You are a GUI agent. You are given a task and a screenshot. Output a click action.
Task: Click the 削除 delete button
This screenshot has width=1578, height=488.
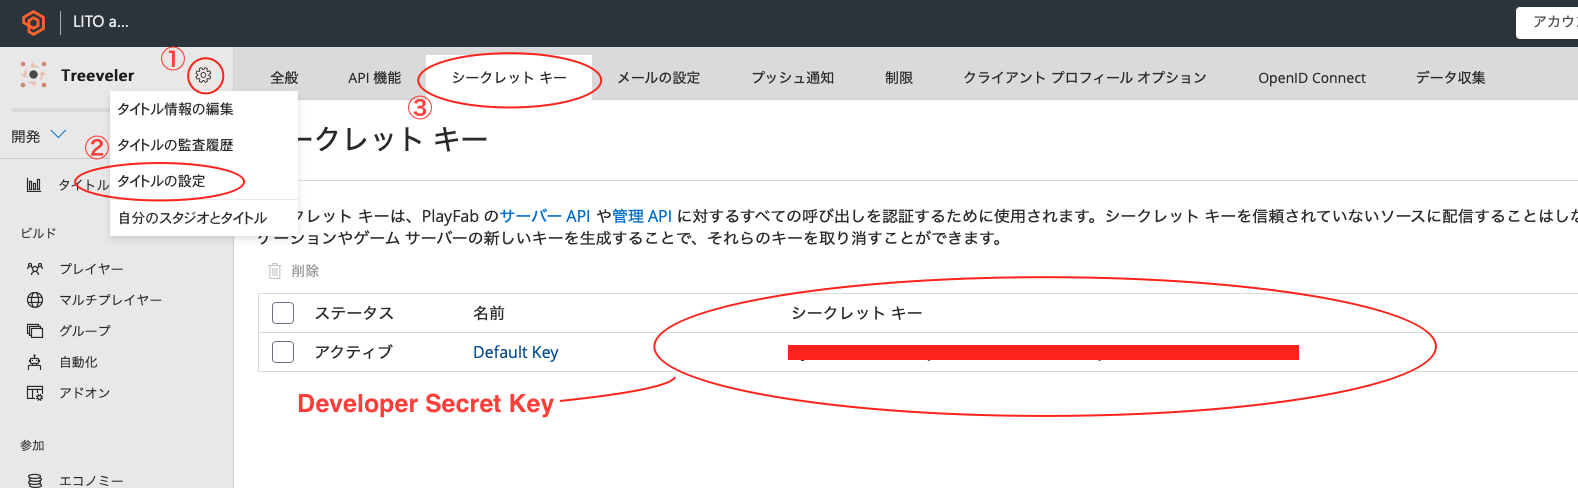click(x=294, y=271)
